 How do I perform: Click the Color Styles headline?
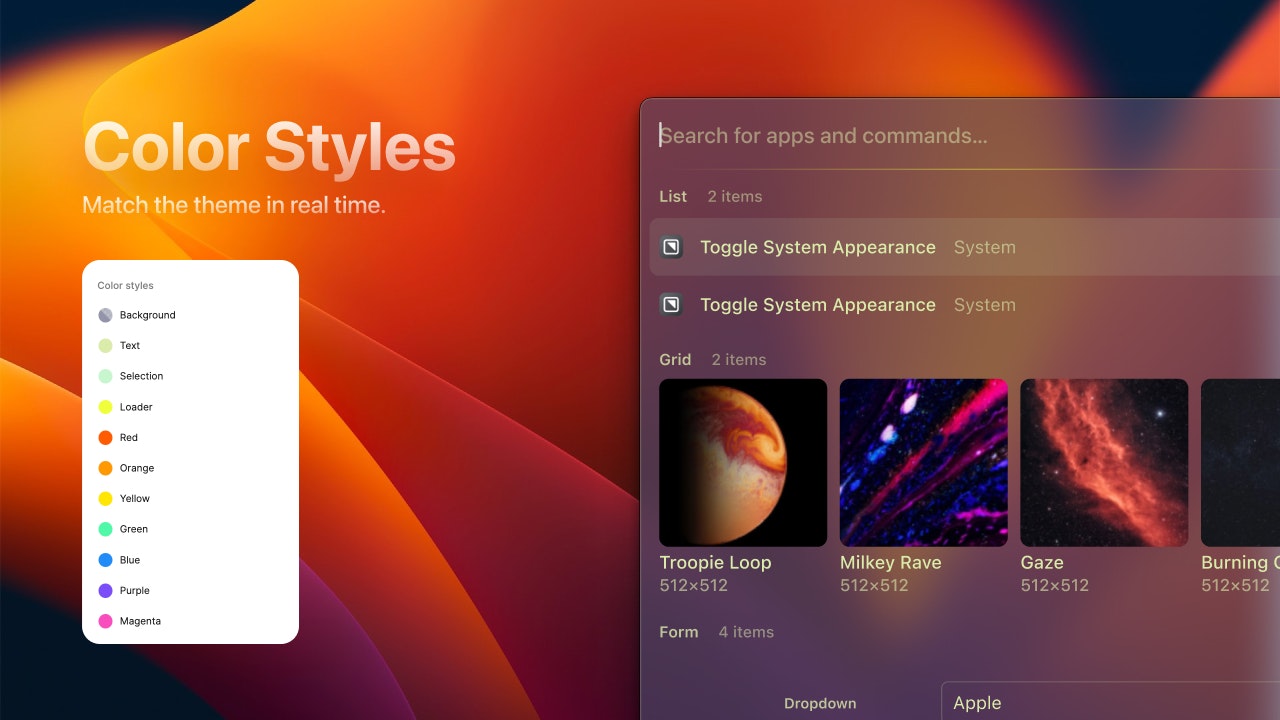[x=269, y=147]
